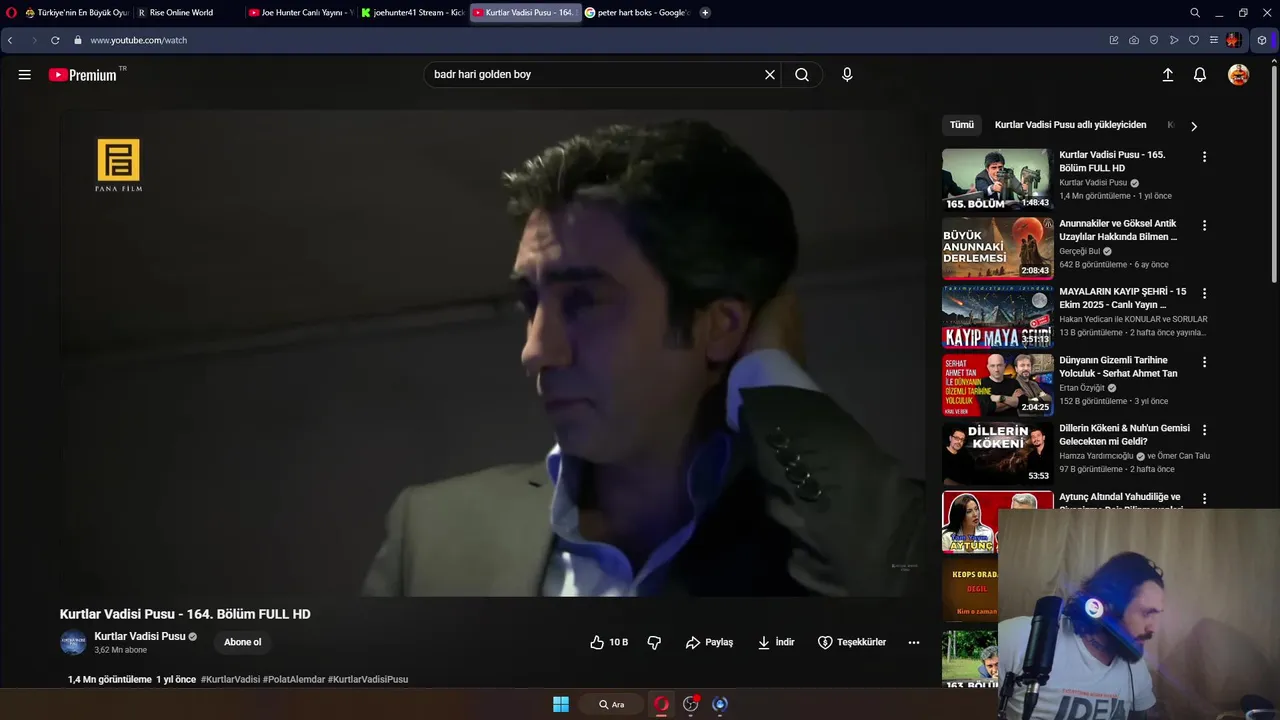The image size is (1280, 720).
Task: Add page to bookmarks heart
Action: pyautogui.click(x=1194, y=40)
